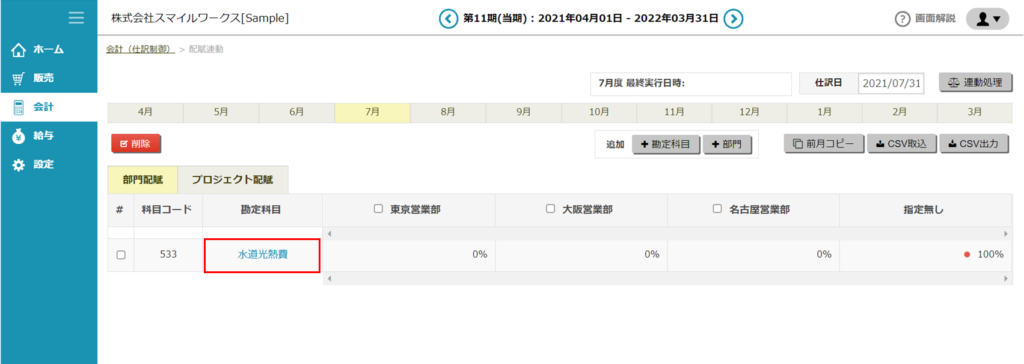Switch to プロジェクト配賦 tab
1024x364 pixels.
click(232, 180)
